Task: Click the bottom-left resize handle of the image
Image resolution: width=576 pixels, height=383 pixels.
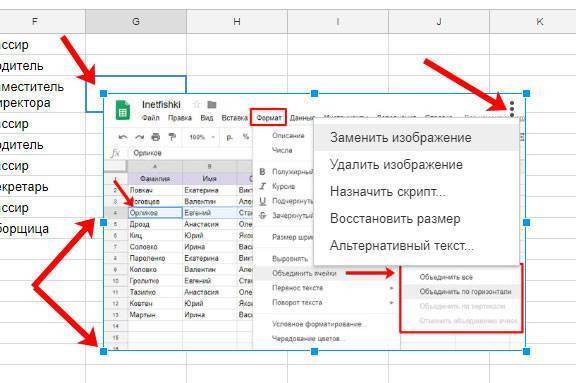Action: (x=104, y=351)
